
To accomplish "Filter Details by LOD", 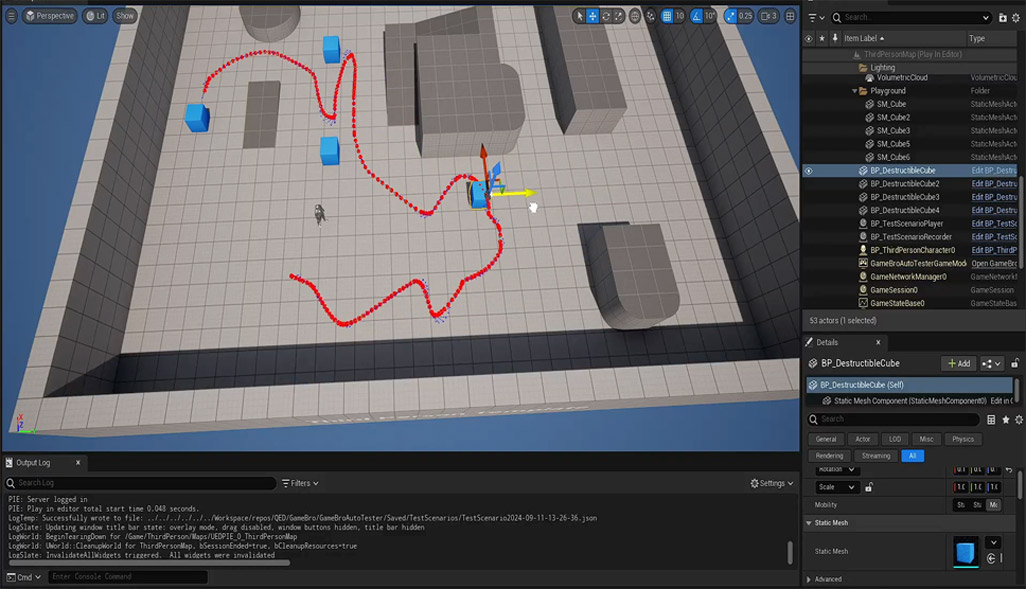I will click(895, 439).
